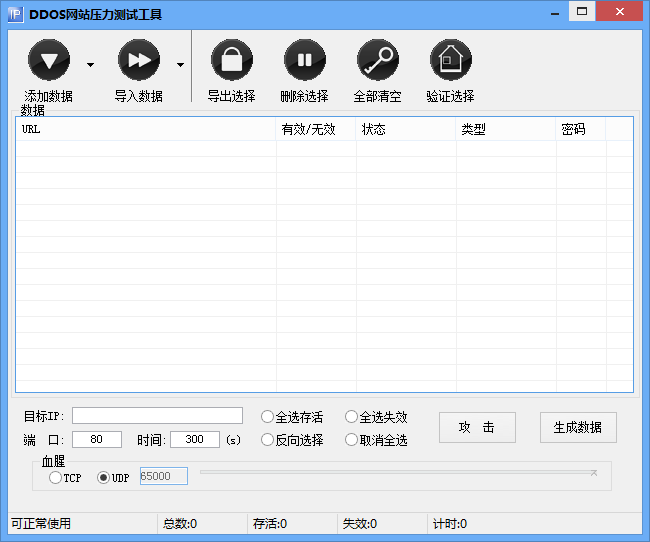Click the 生成数据 button
650x542 pixels.
point(578,428)
